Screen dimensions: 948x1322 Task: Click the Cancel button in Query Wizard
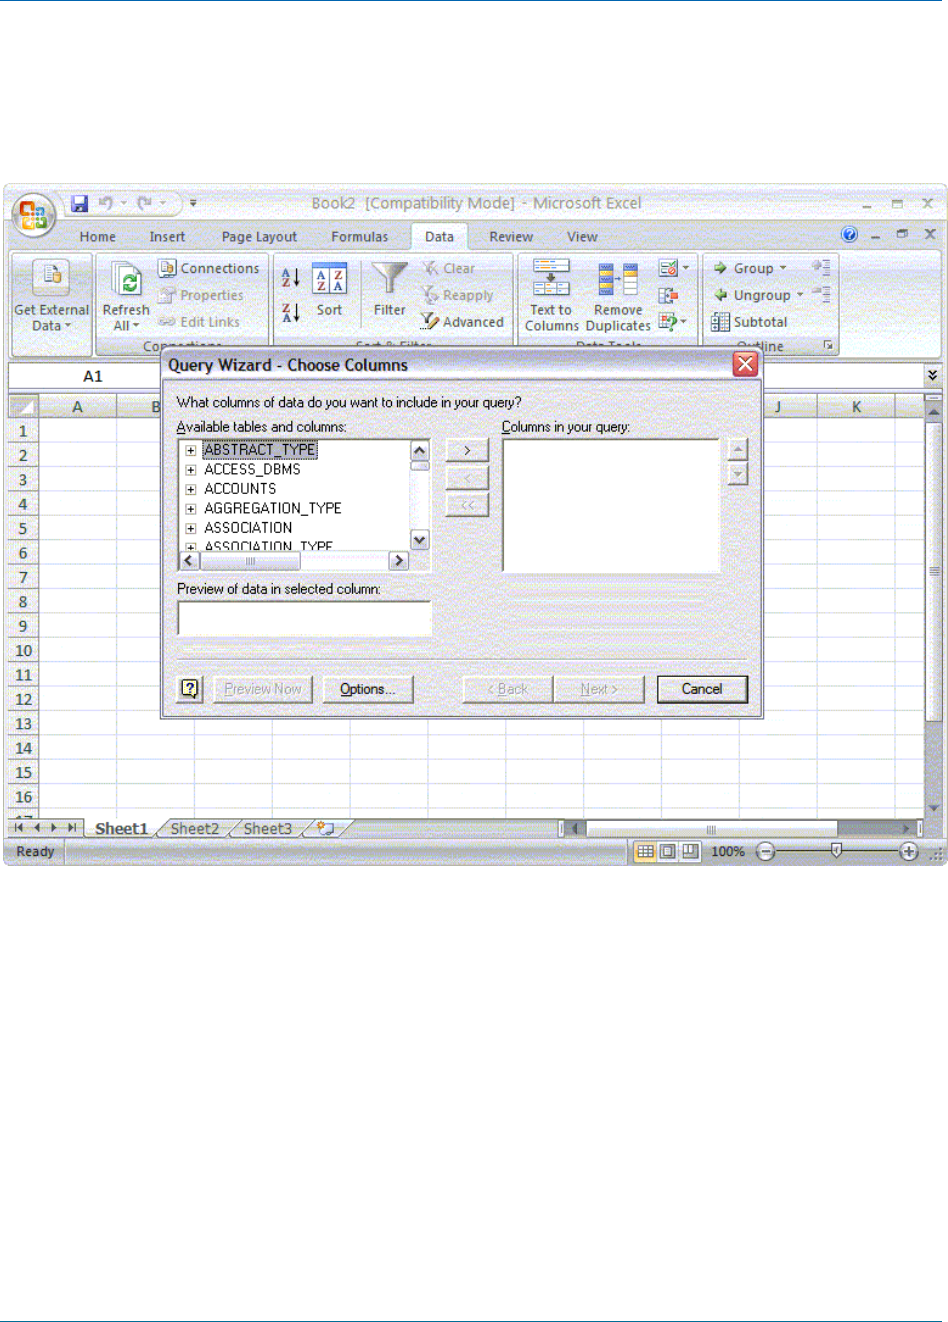[x=702, y=689]
